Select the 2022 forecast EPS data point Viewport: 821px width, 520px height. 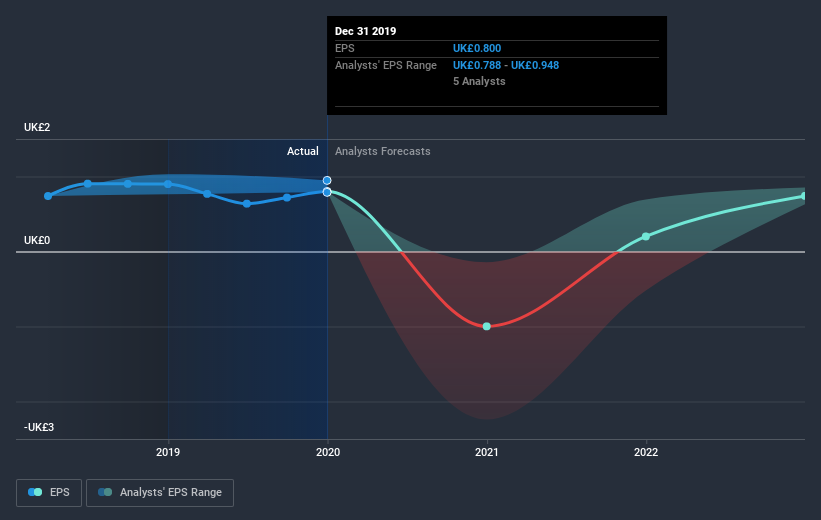pyautogui.click(x=646, y=237)
